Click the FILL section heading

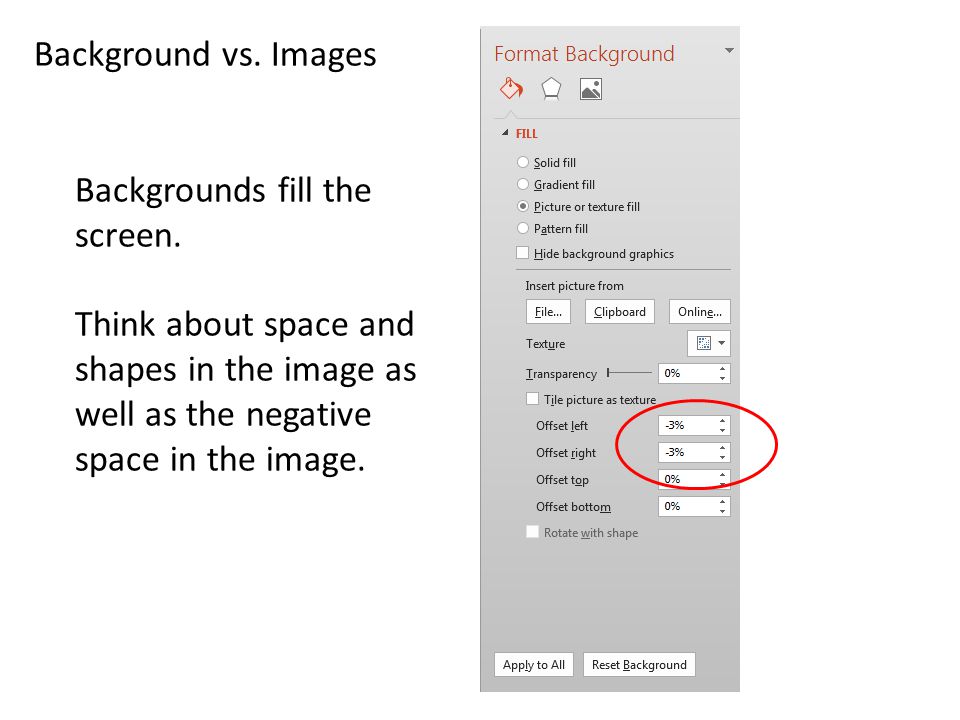click(x=527, y=133)
